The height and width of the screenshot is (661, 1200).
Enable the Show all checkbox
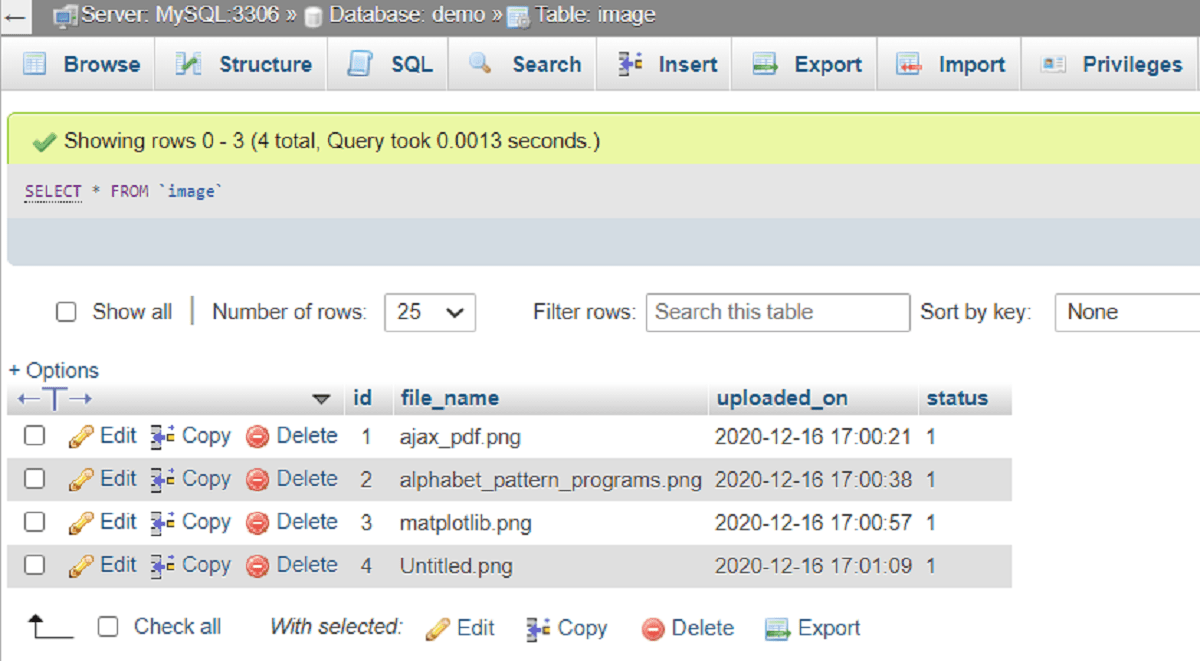click(x=66, y=311)
